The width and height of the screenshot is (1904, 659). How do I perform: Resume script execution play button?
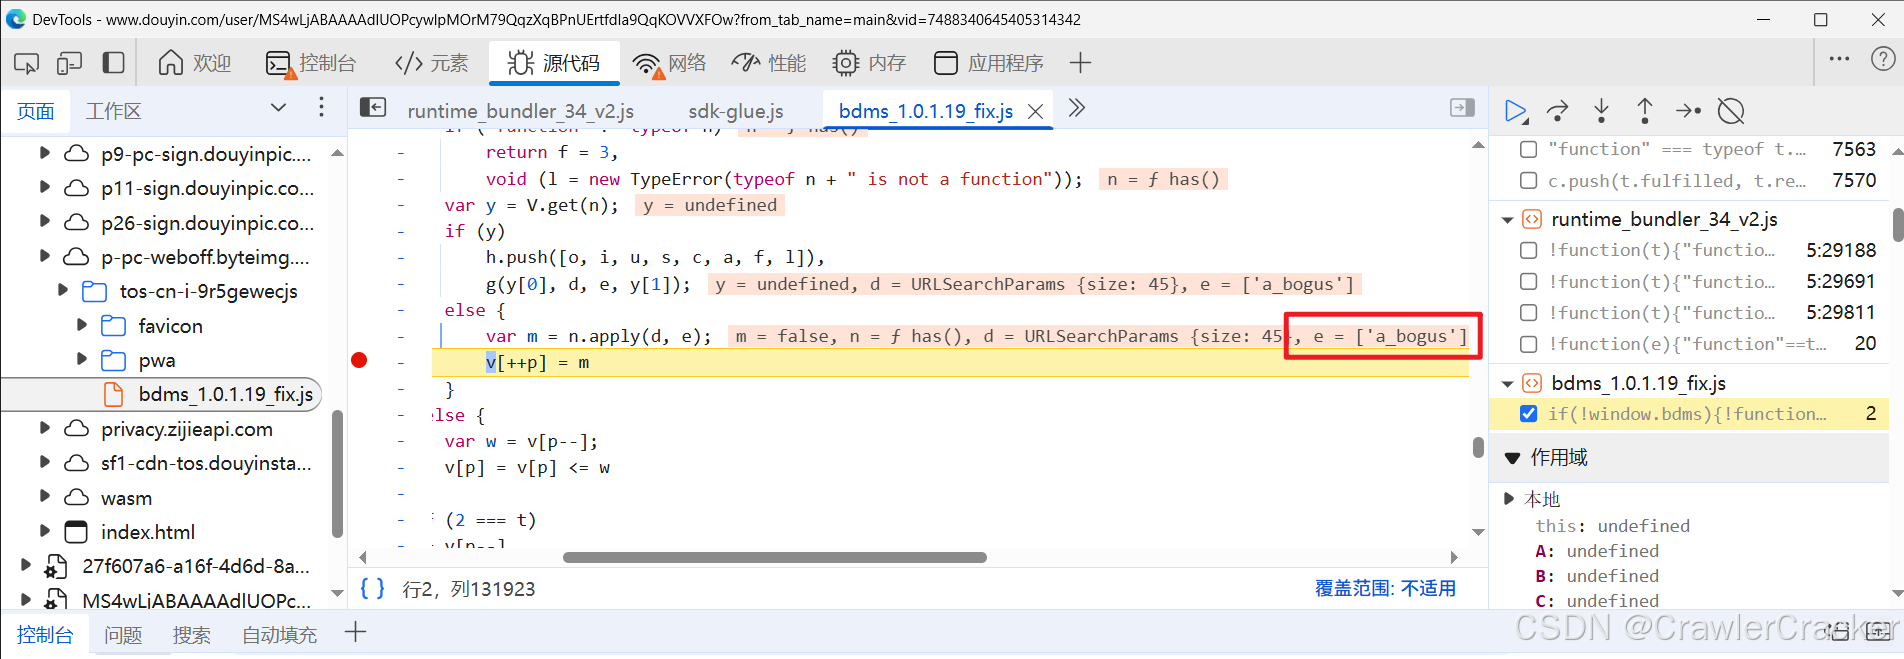click(x=1516, y=111)
